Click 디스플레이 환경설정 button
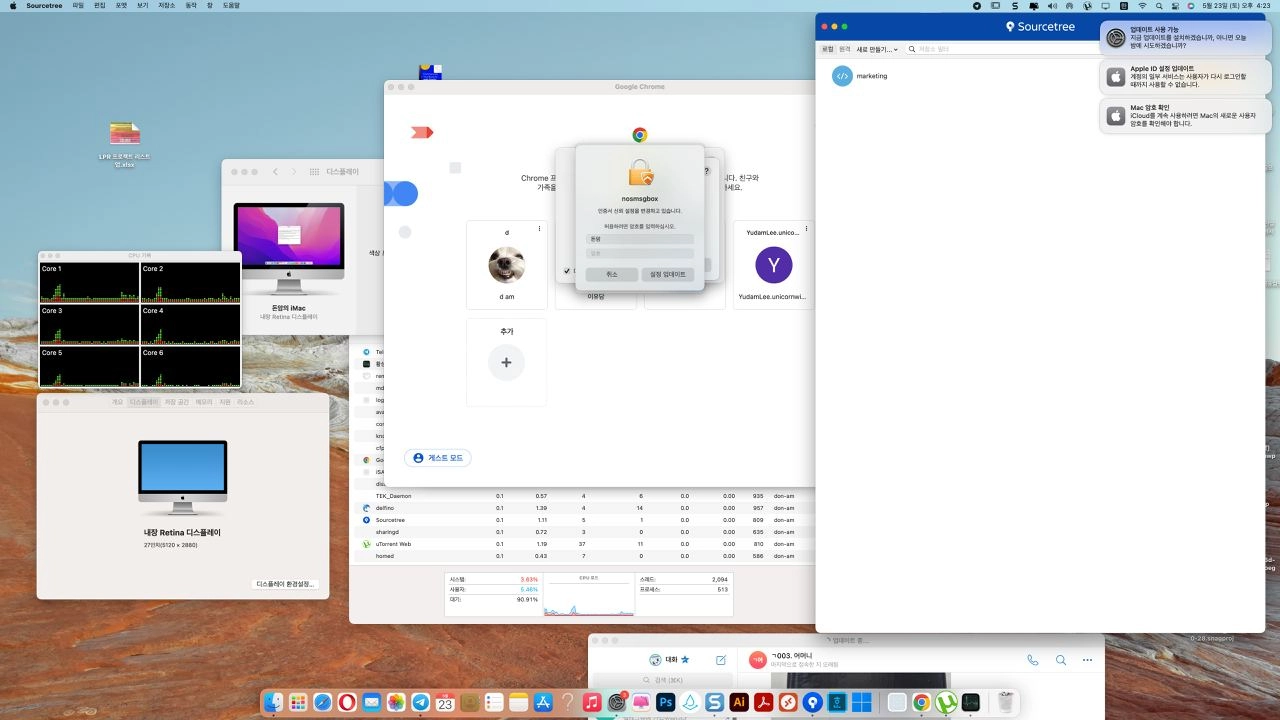The image size is (1280, 720). 287,584
